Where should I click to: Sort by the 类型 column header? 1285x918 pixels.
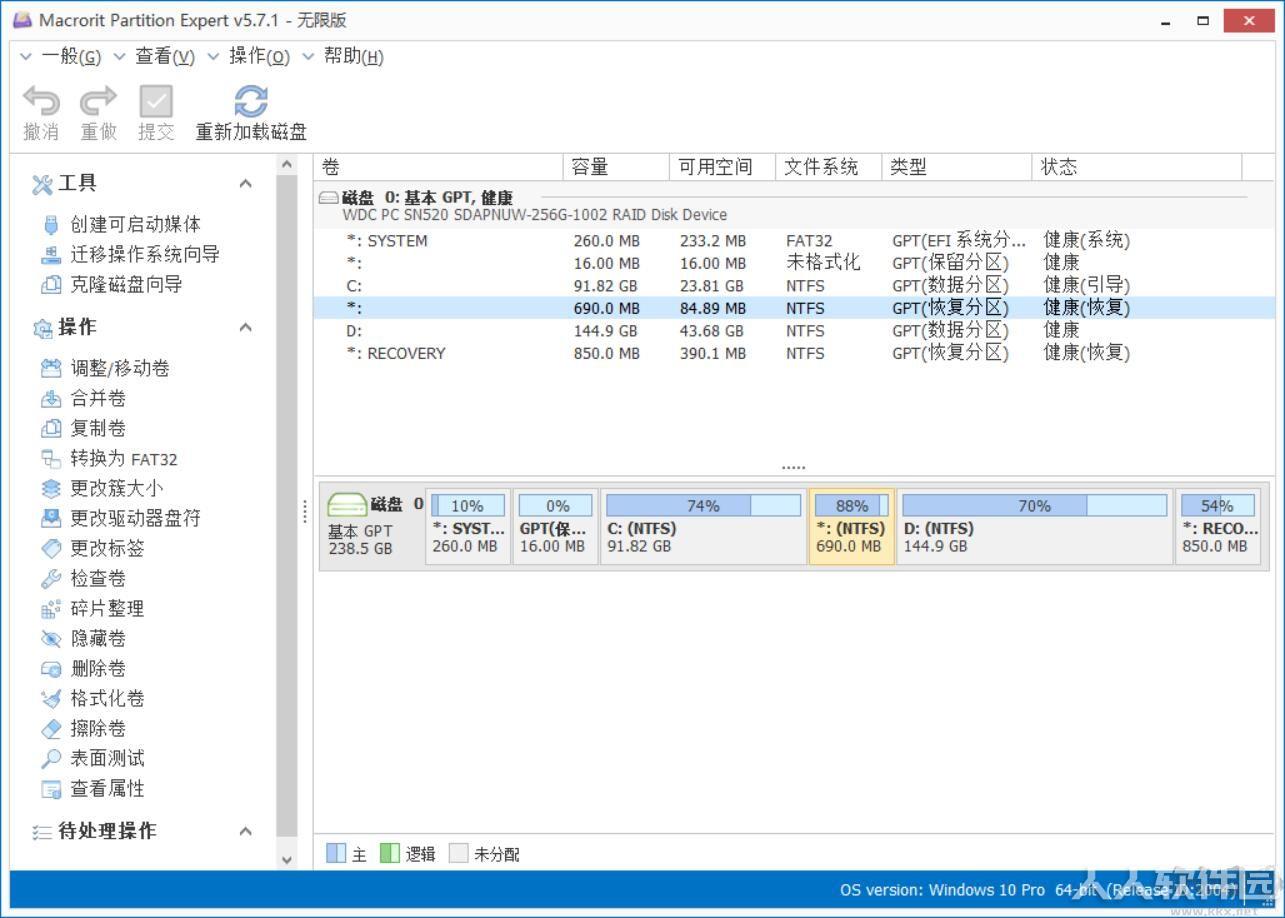click(x=957, y=167)
